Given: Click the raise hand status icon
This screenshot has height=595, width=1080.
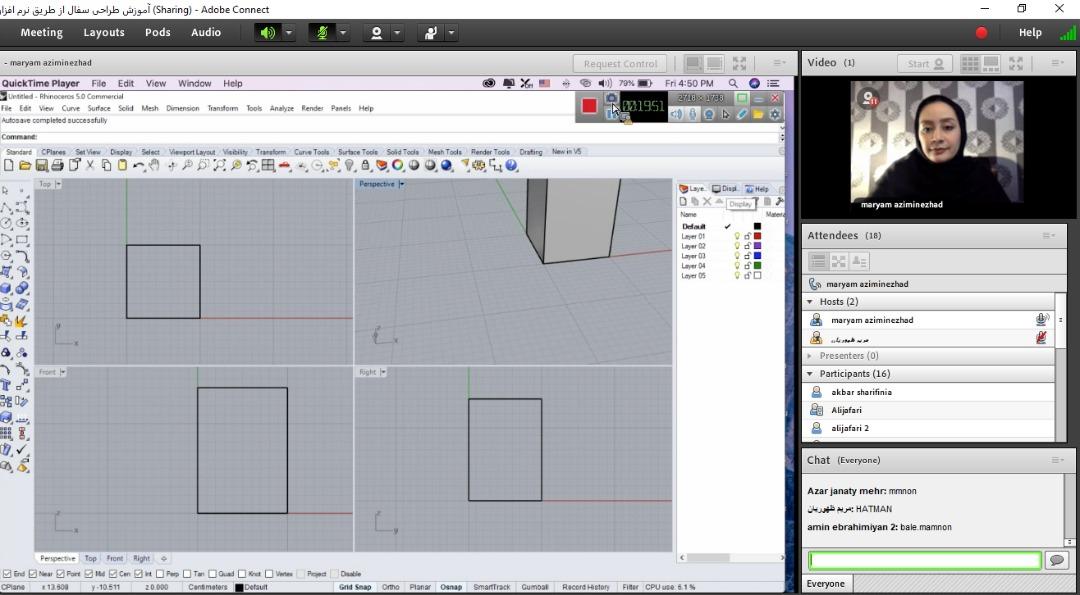Looking at the screenshot, I should click(x=431, y=33).
